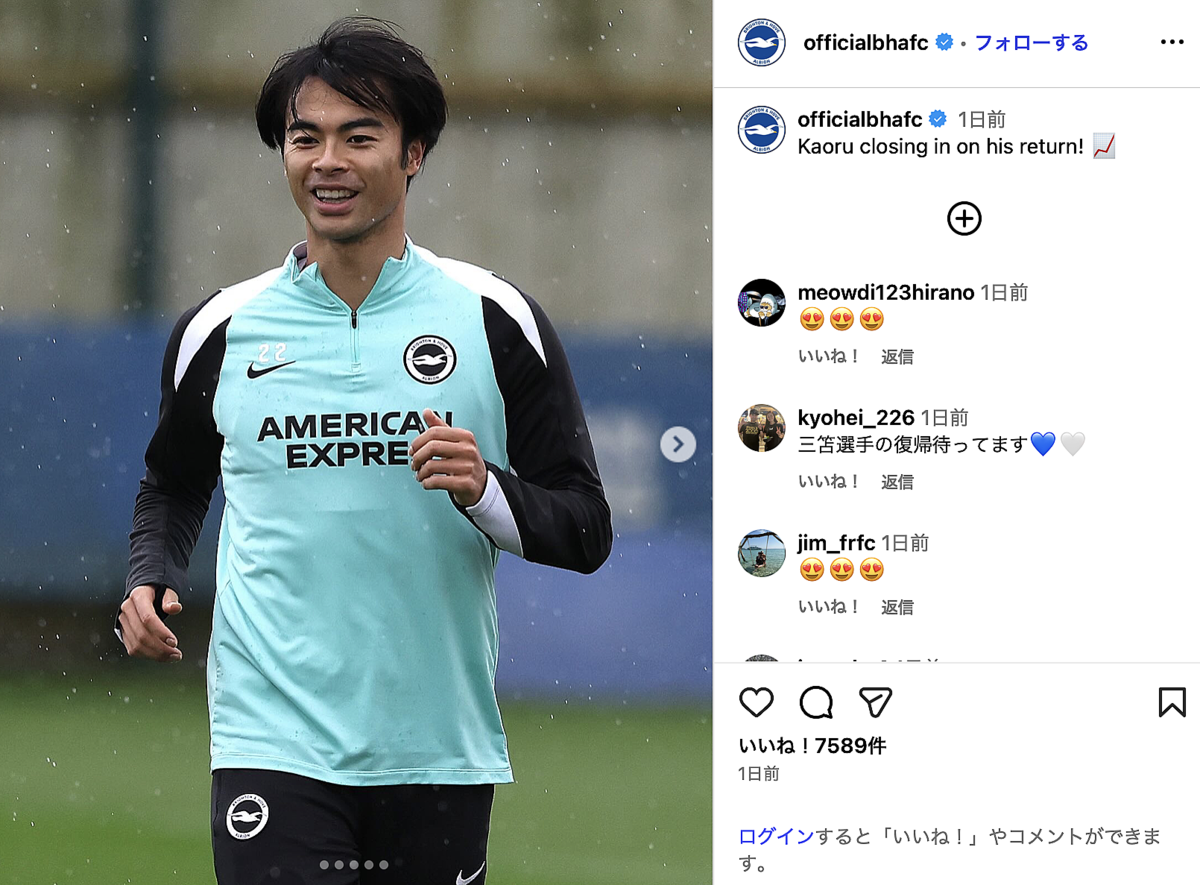
Task: View the いいね！7589件 likes list
Action: [812, 746]
